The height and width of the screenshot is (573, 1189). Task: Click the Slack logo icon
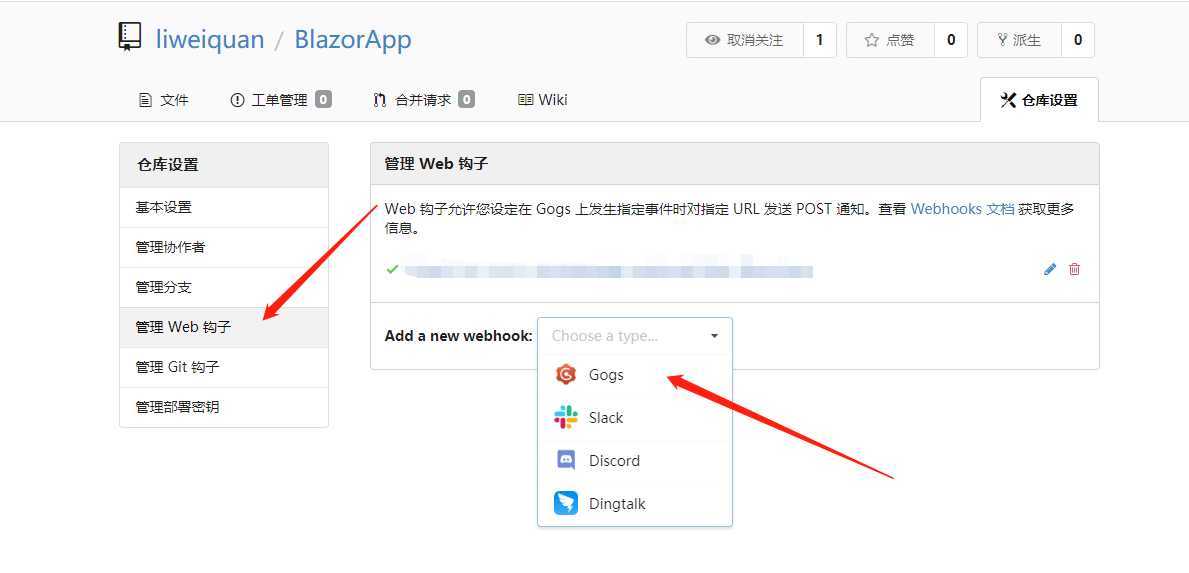point(566,418)
